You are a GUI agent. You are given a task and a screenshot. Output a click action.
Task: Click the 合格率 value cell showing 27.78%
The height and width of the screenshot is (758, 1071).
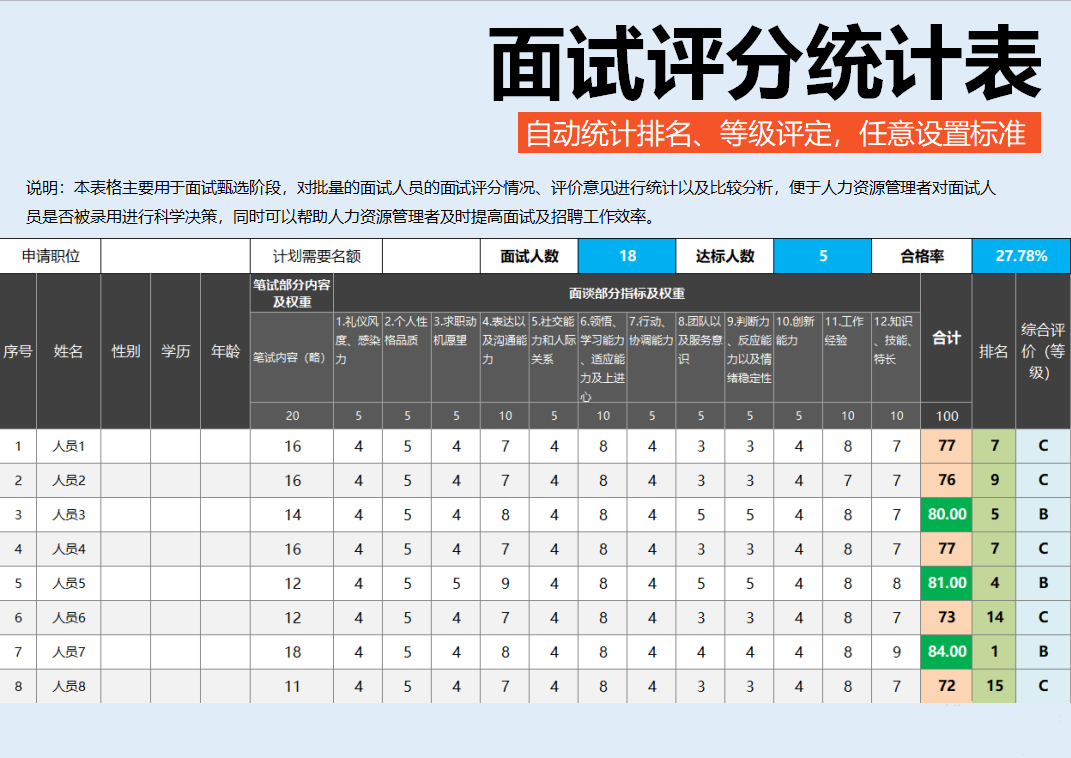[x=1021, y=256]
